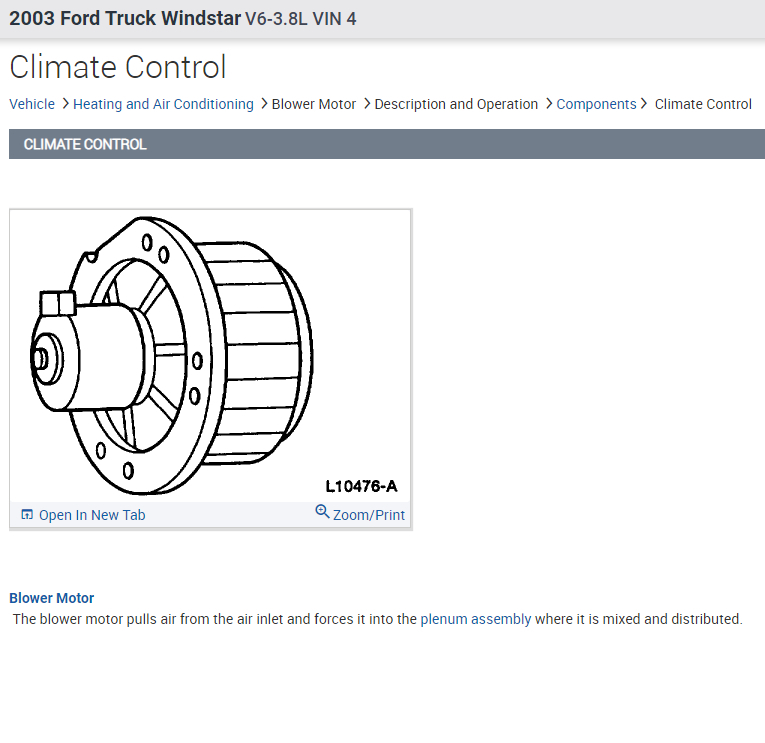Click the chevron before Components breadcrumb
Image resolution: width=765 pixels, height=743 pixels.
pyautogui.click(x=549, y=104)
